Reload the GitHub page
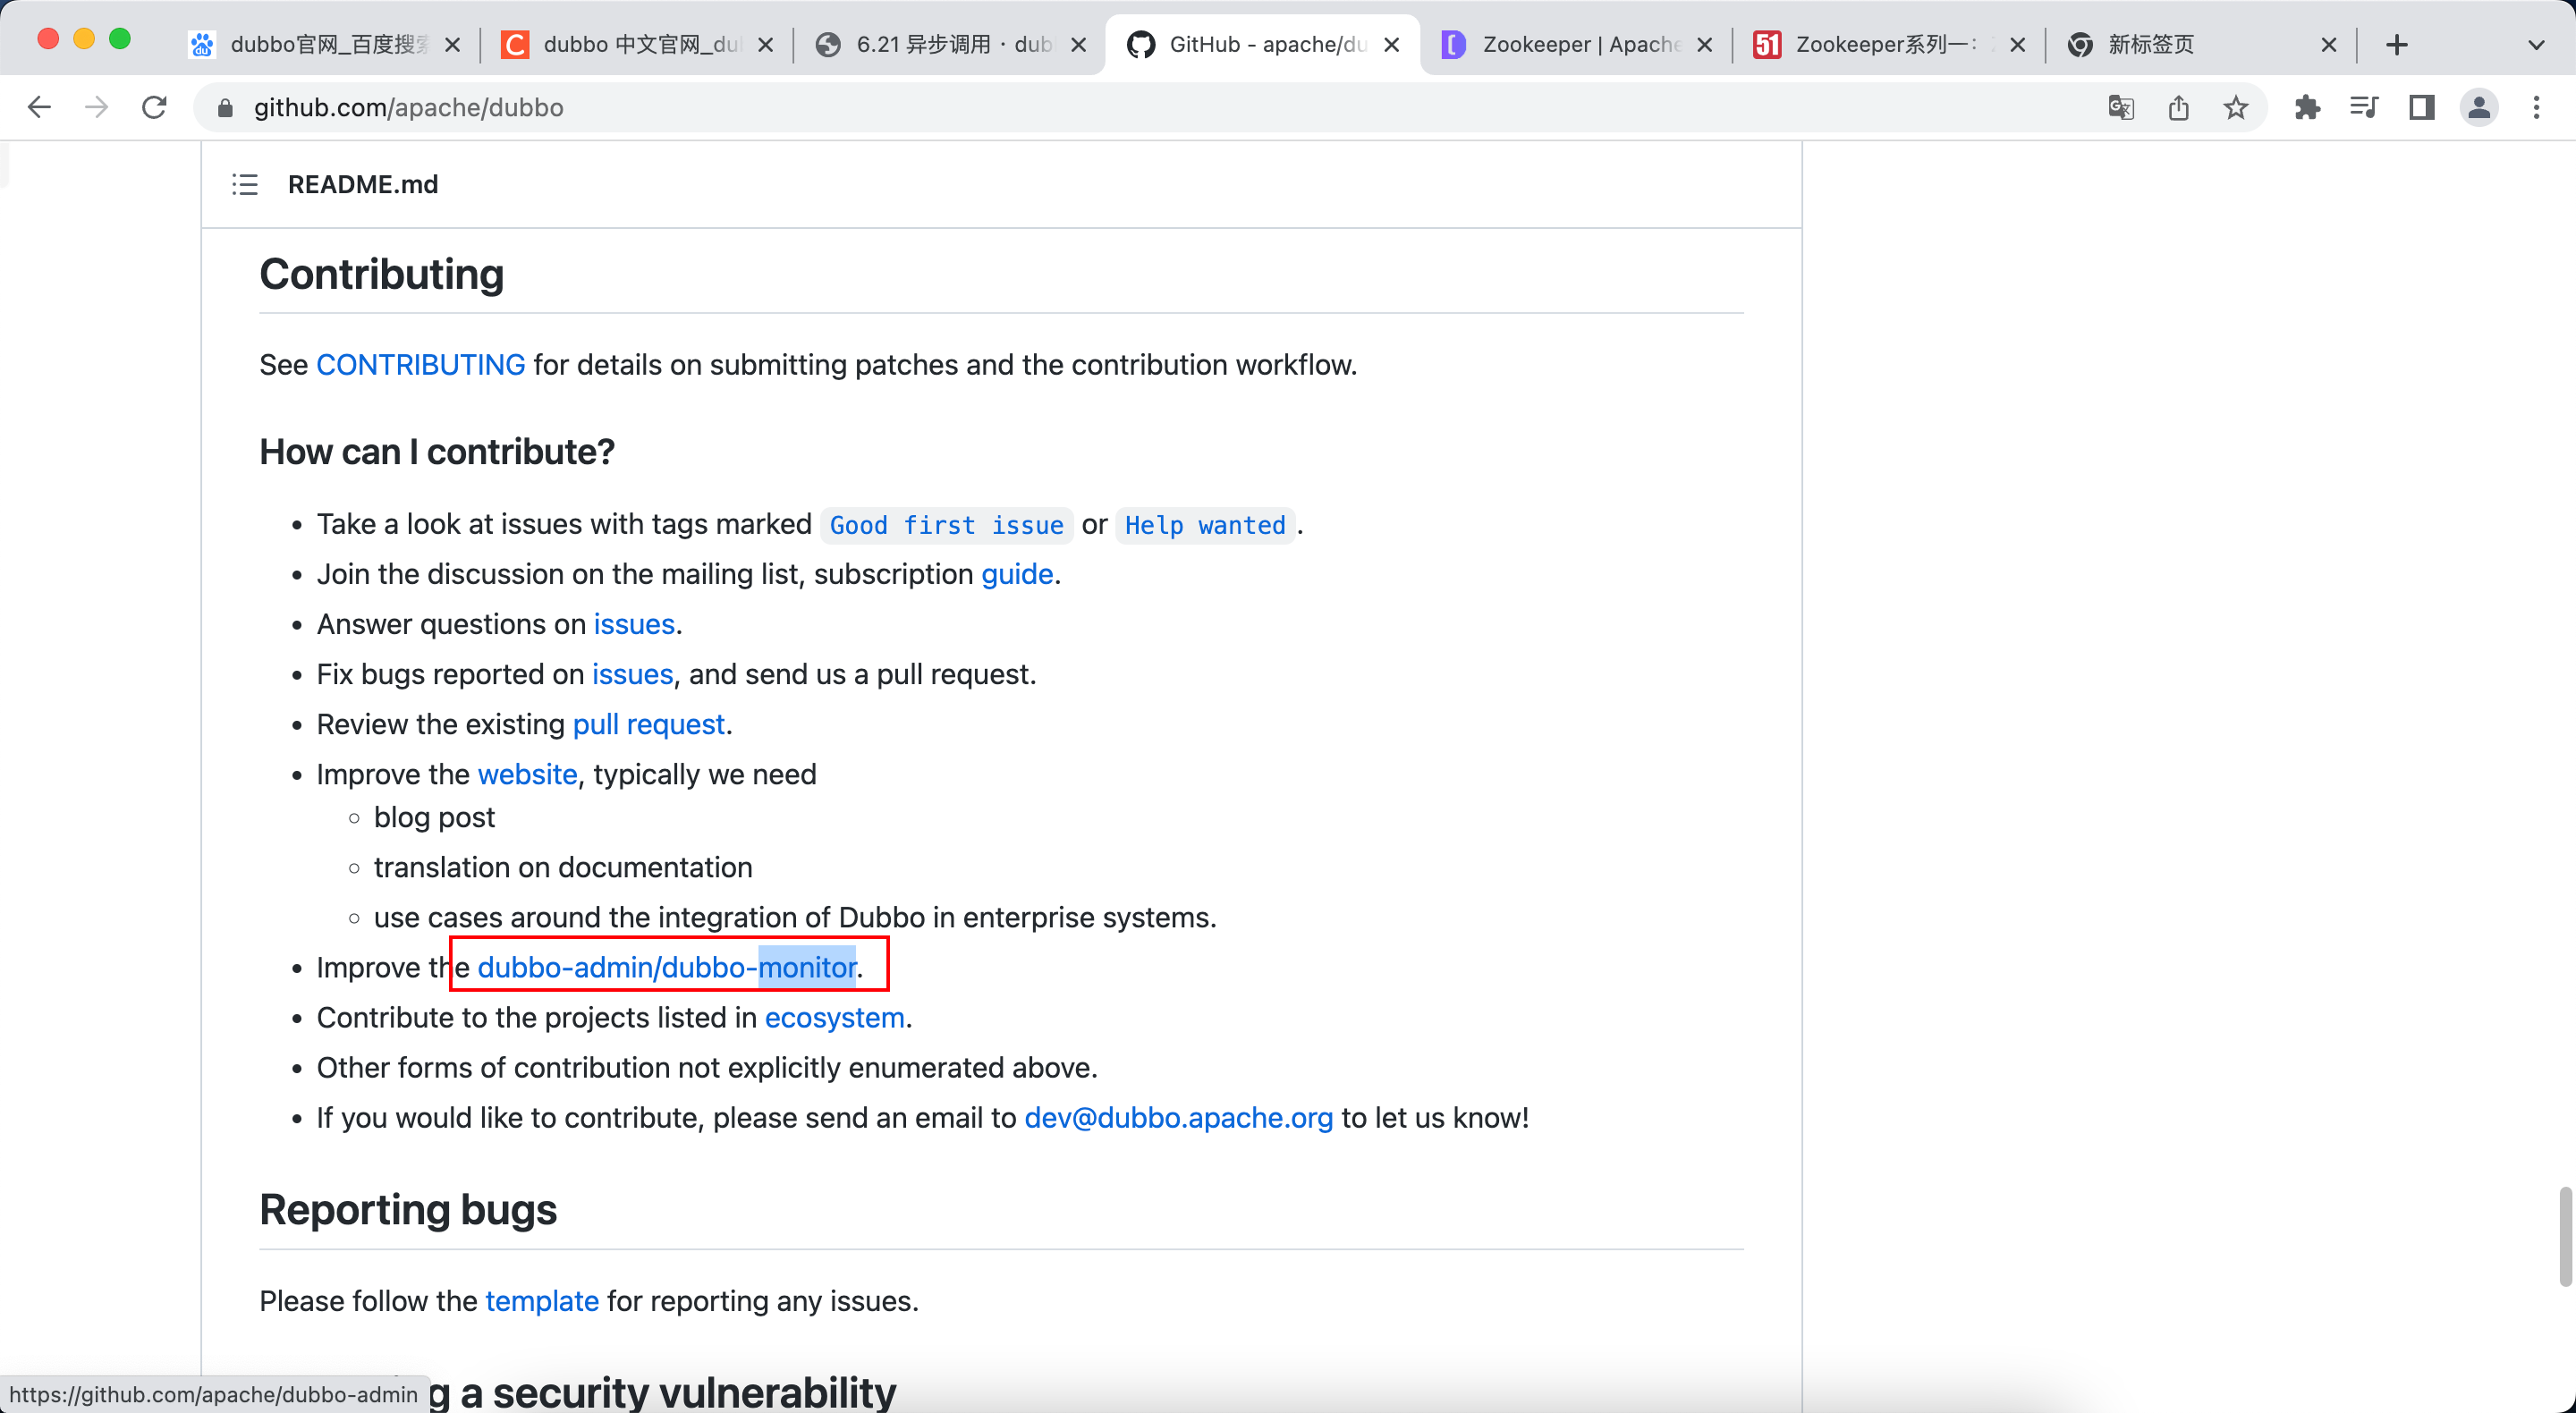Viewport: 2576px width, 1413px height. pos(154,107)
